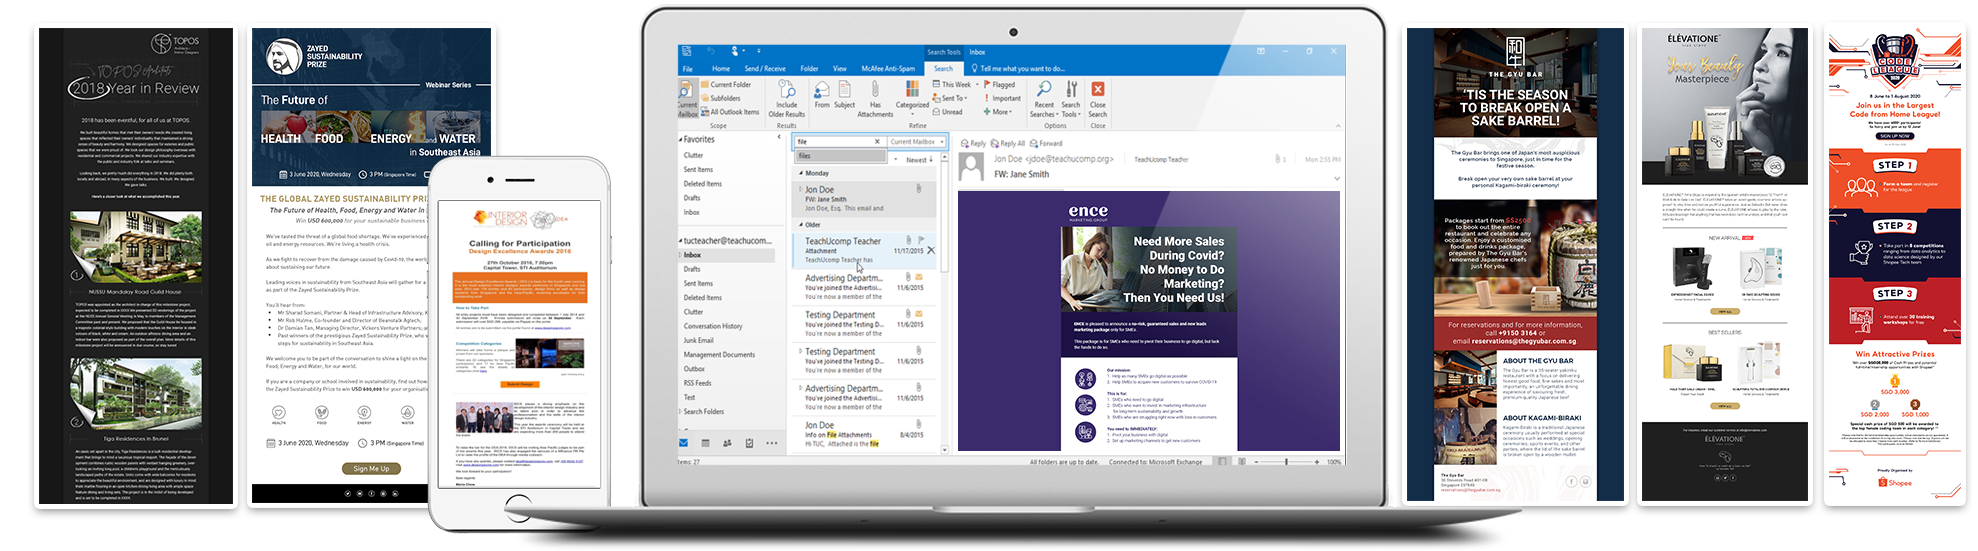
Task: Click Reply All in reading pane
Action: pyautogui.click(x=1011, y=143)
